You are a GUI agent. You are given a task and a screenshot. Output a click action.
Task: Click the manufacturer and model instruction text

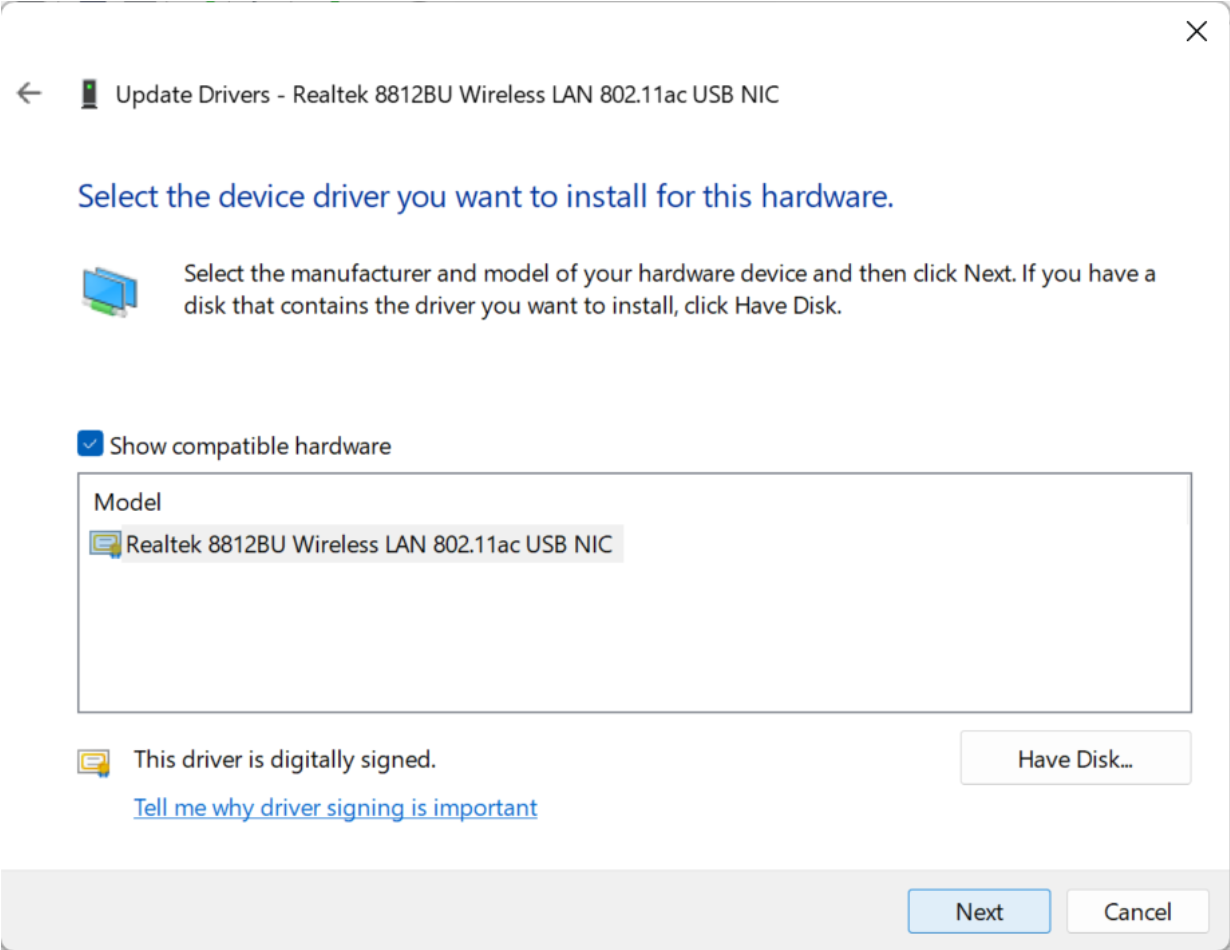(x=669, y=289)
